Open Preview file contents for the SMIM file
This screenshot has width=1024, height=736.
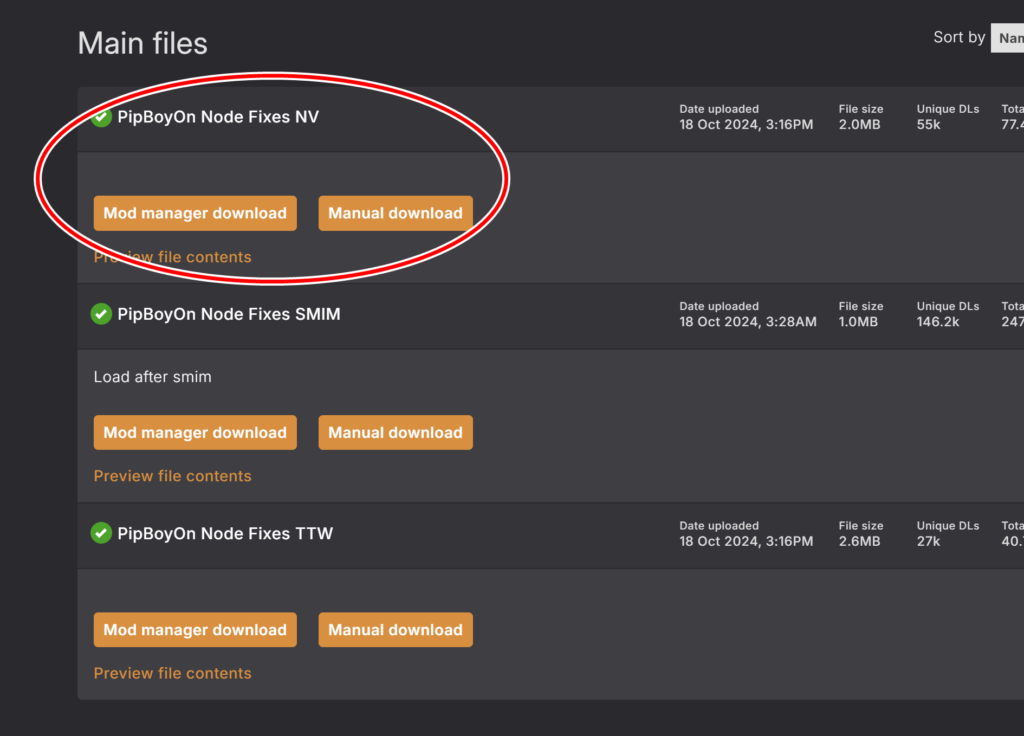click(172, 476)
